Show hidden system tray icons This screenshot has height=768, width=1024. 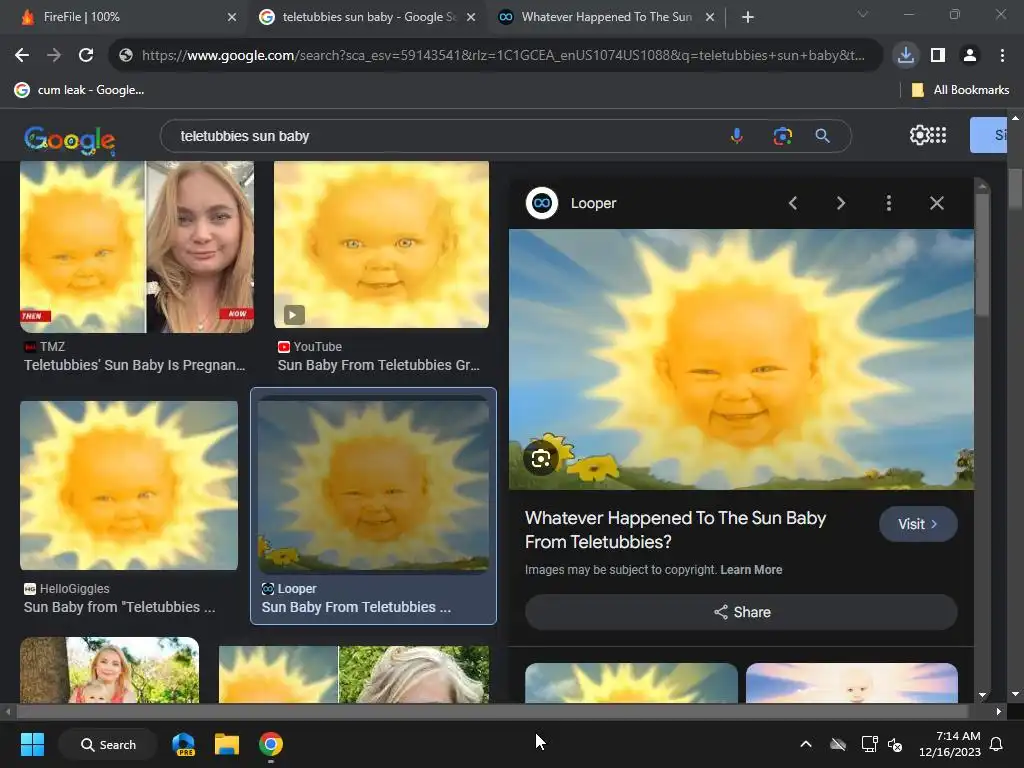pos(806,744)
